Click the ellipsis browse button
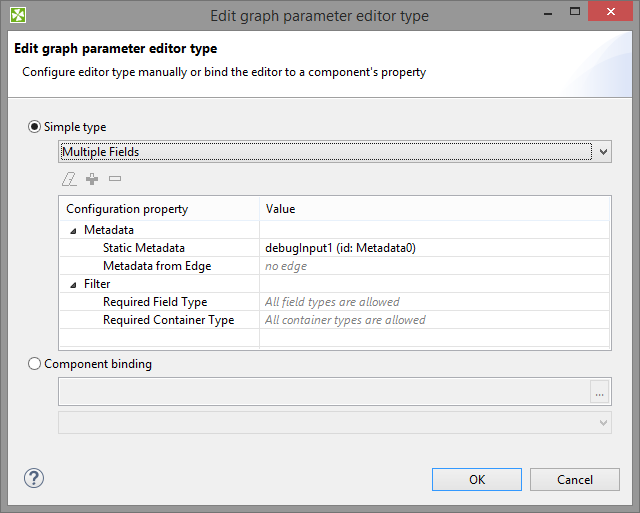This screenshot has height=513, width=640. pyautogui.click(x=600, y=393)
